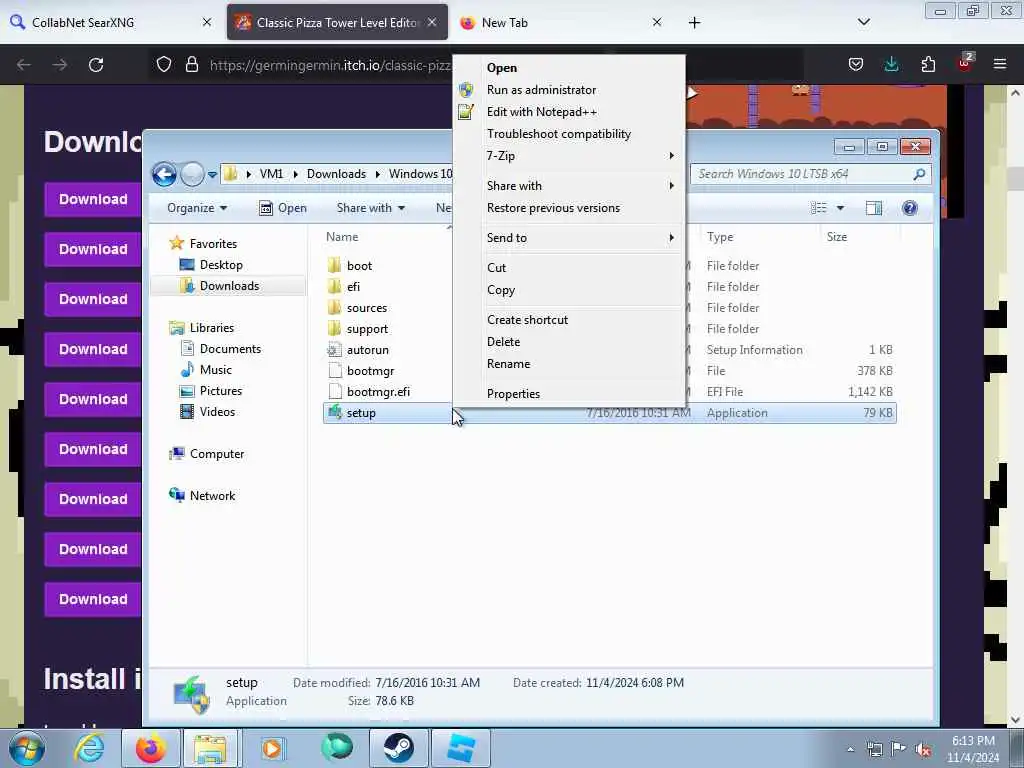This screenshot has height=768, width=1024.
Task: Open list all tabs chevron
Action: 863,22
